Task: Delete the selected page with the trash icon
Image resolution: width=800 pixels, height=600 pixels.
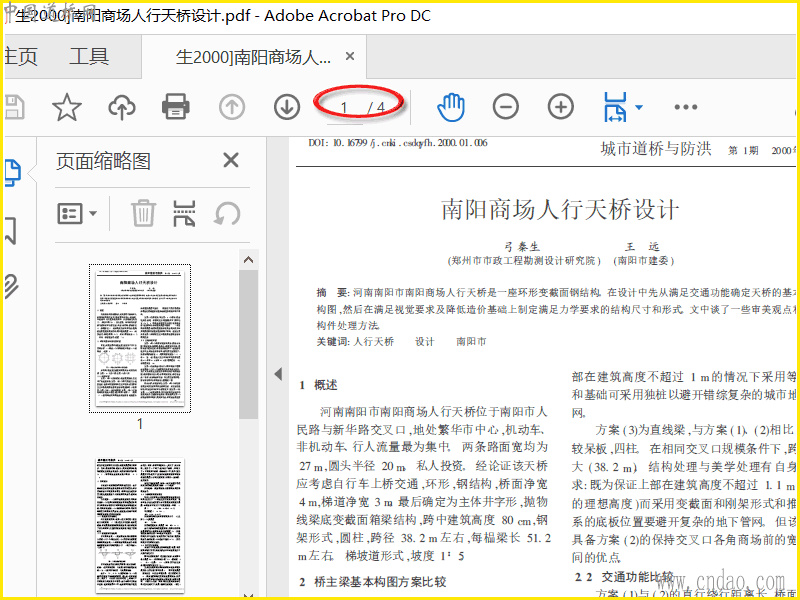Action: [x=143, y=213]
